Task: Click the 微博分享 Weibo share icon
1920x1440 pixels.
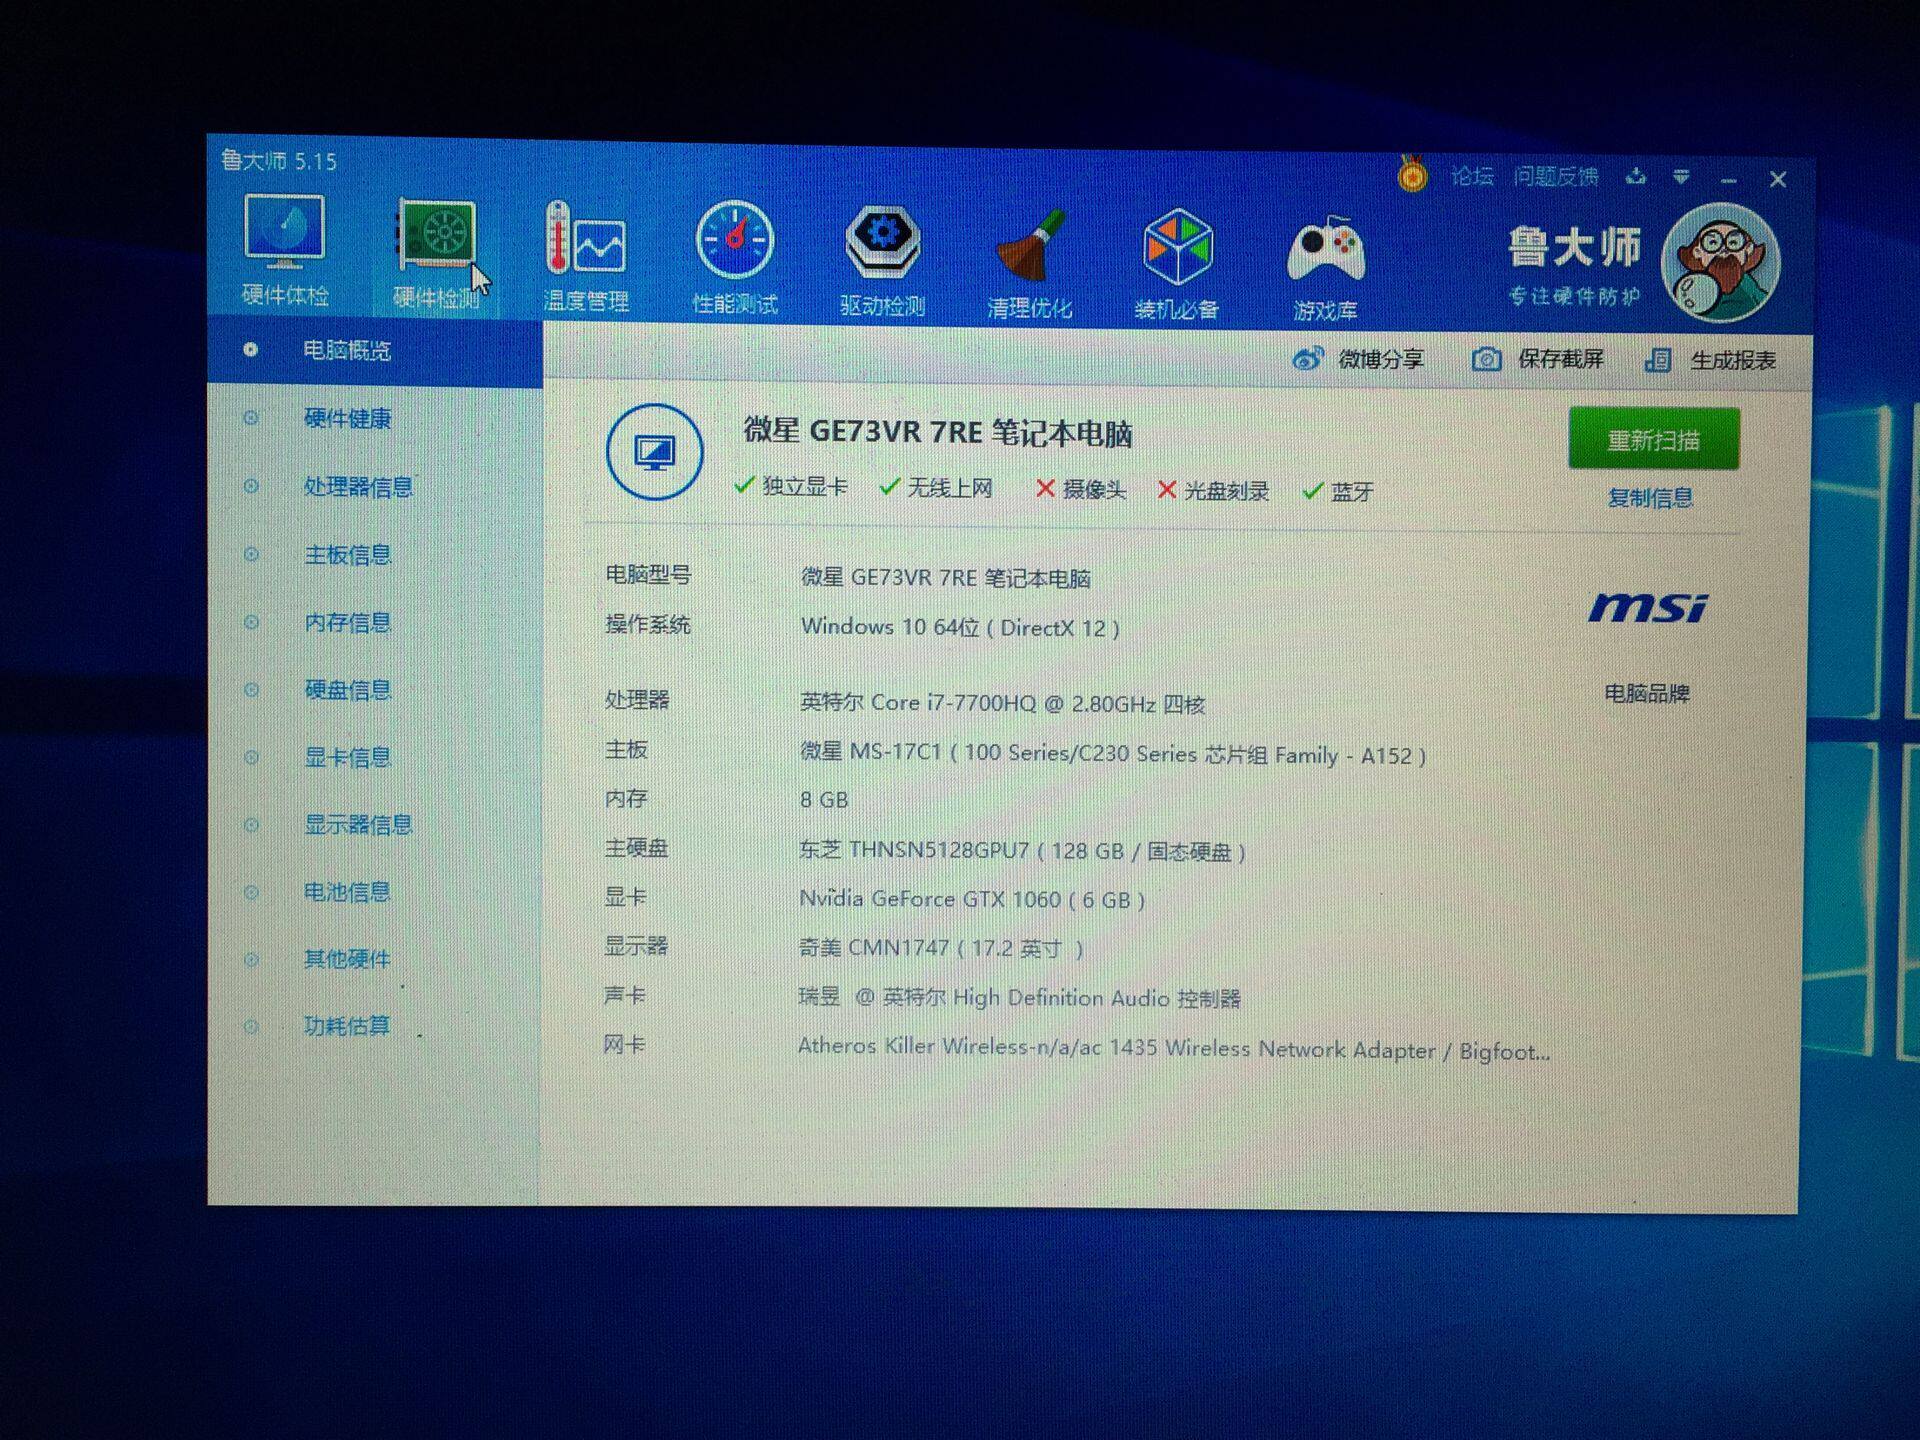Action: click(x=1308, y=358)
